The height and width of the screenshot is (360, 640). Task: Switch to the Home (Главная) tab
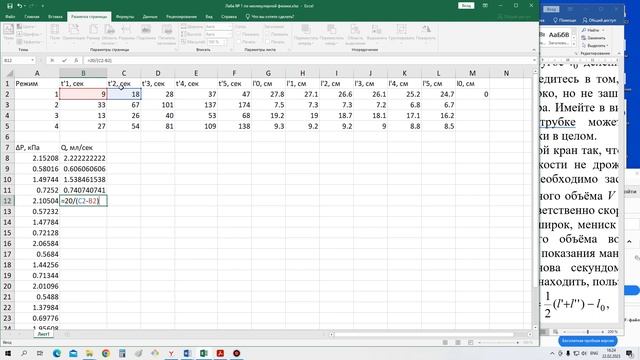32,17
